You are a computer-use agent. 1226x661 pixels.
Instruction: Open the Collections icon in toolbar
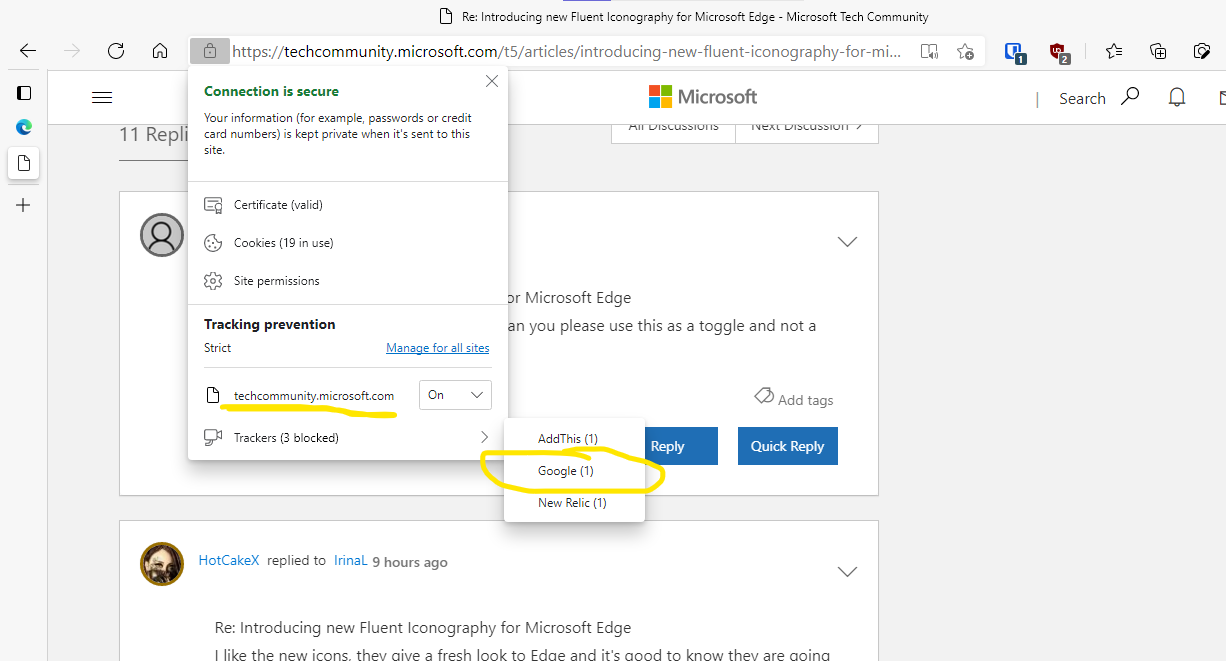(x=1158, y=51)
